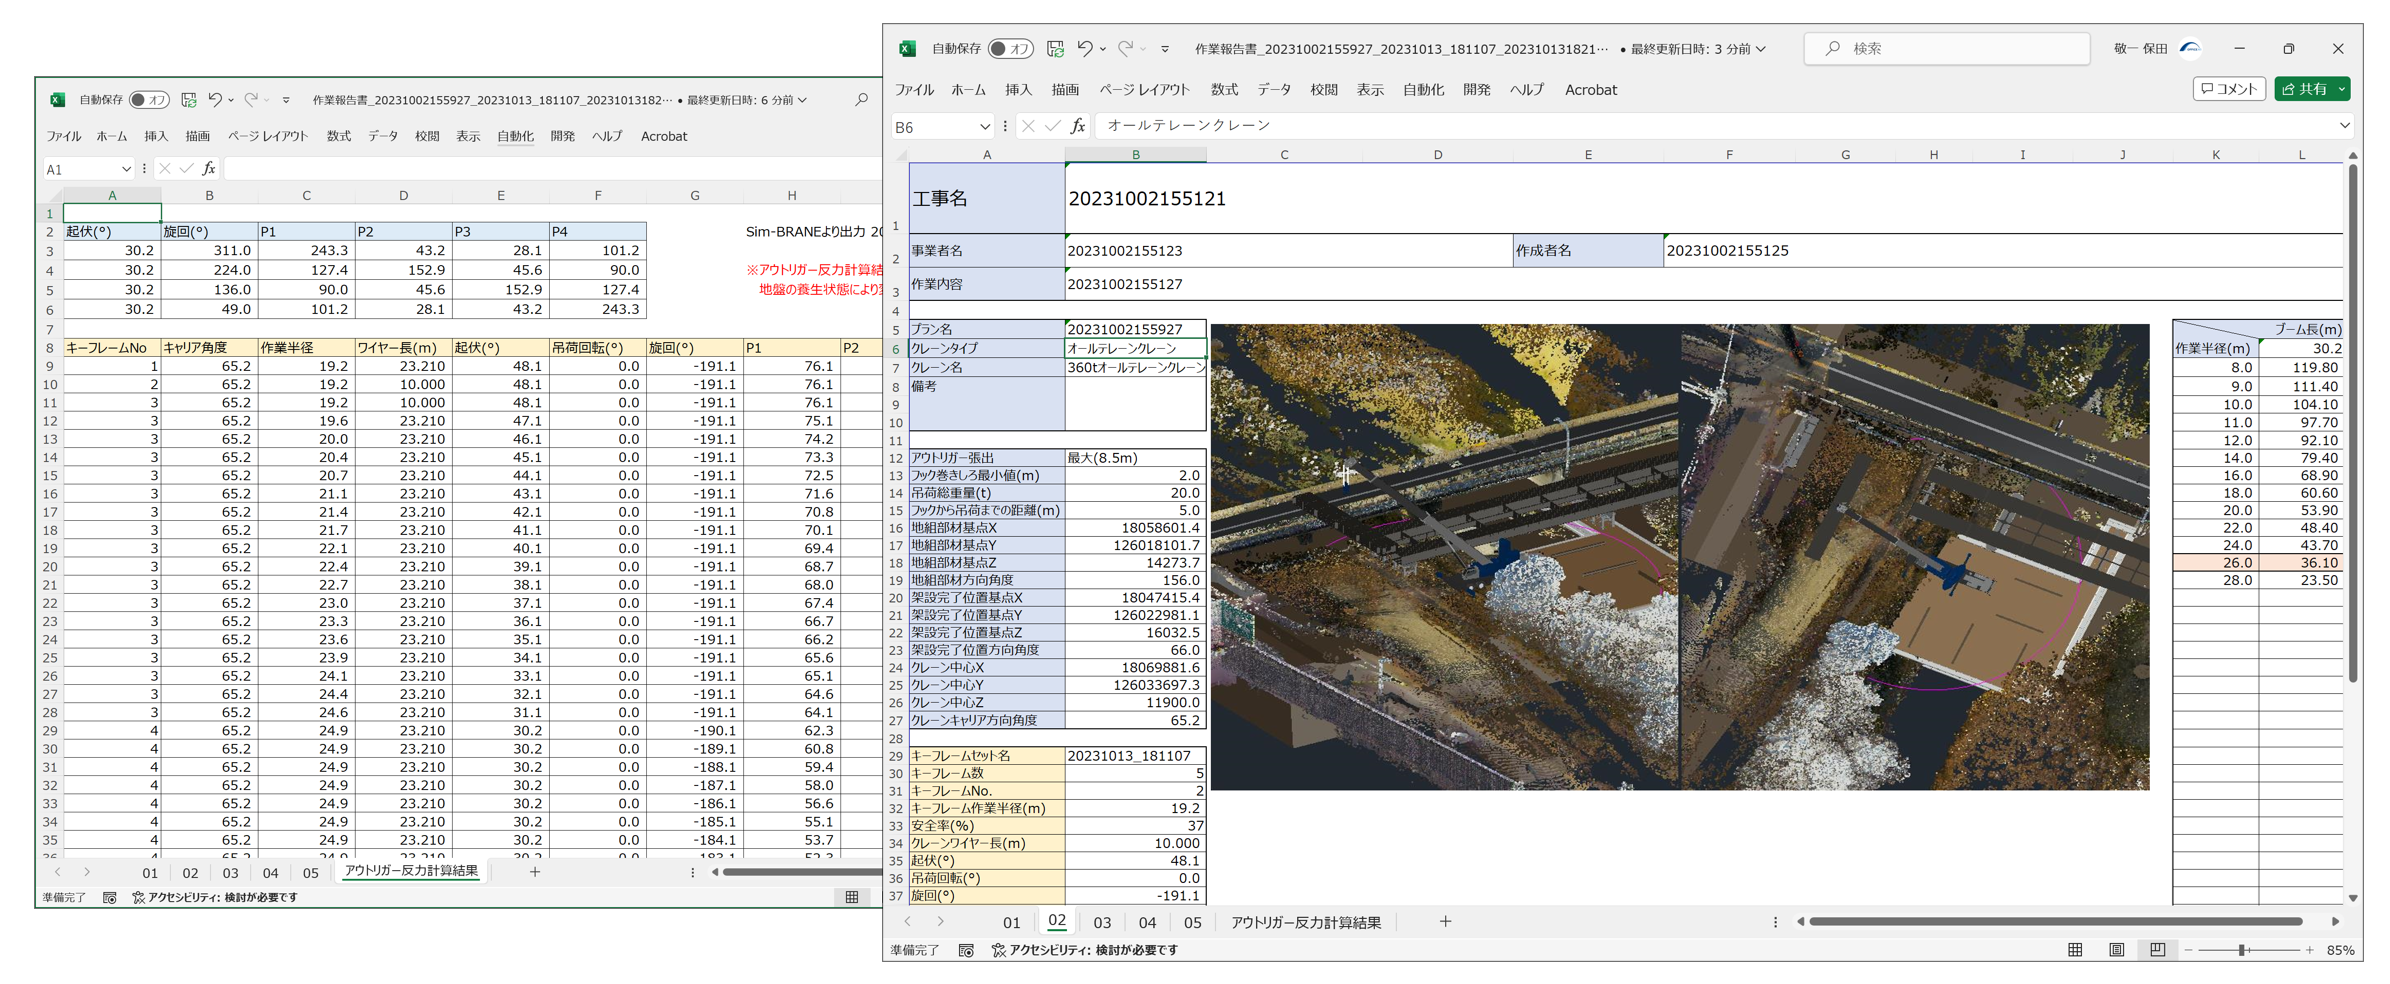Switch to sheet tab 03 in right window
This screenshot has height=984, width=2390.
click(x=1102, y=922)
